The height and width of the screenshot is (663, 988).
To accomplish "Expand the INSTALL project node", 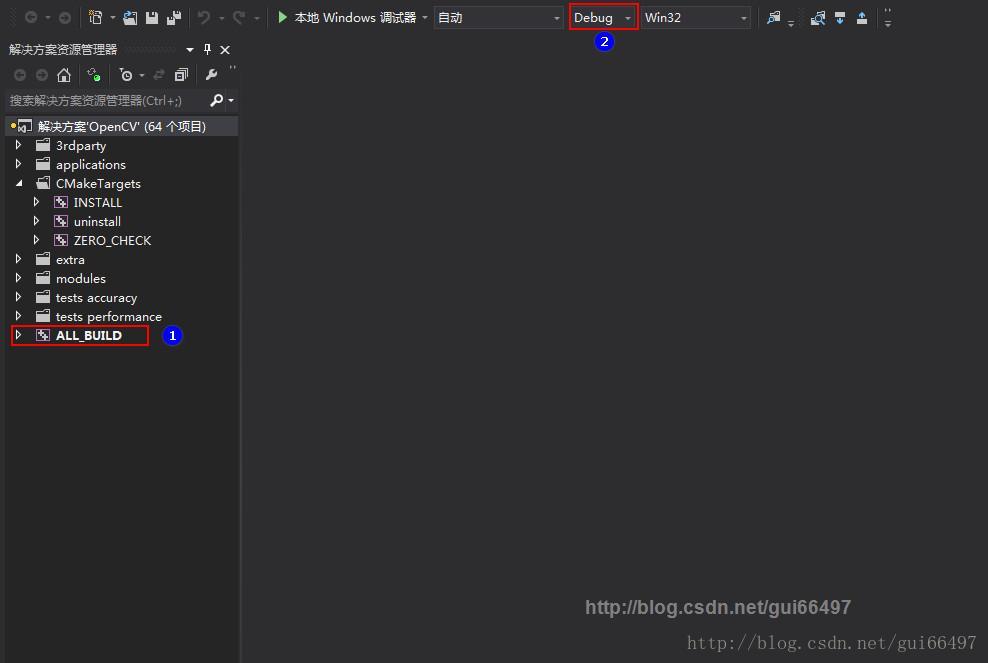I will (36, 202).
